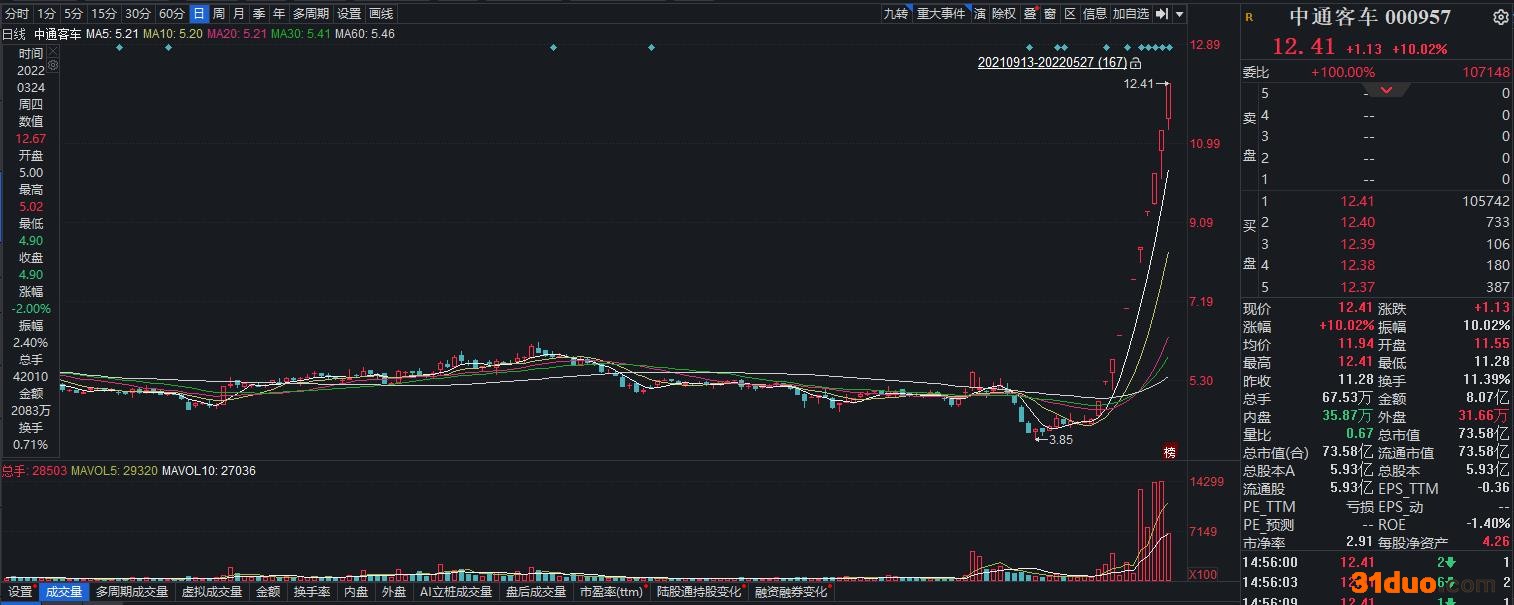1514x605 pixels.
Task: Select the 换手率 indicator tab
Action: [x=312, y=592]
